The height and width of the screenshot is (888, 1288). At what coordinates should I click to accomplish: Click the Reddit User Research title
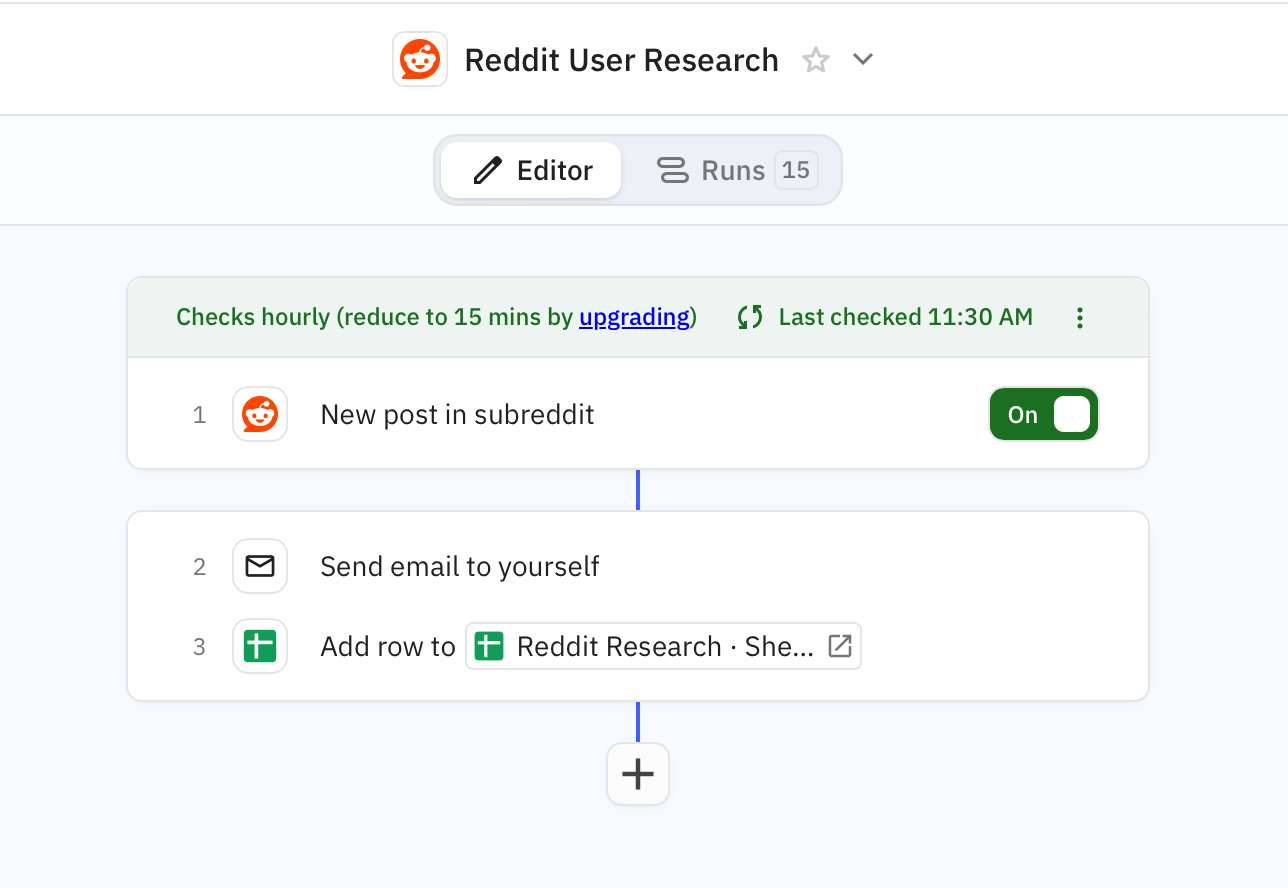621,60
